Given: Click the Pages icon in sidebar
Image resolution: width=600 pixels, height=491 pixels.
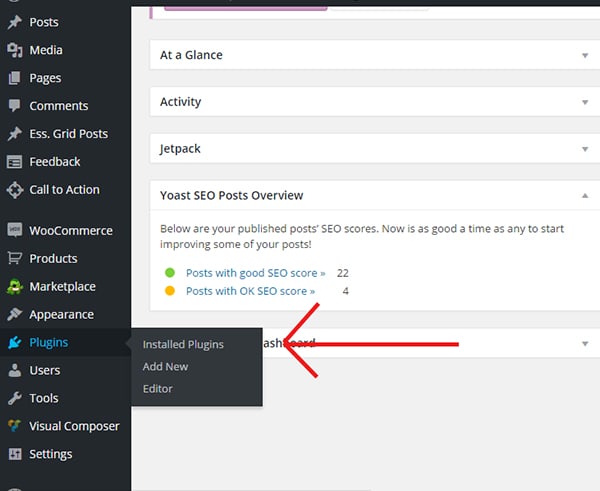Looking at the screenshot, I should pyautogui.click(x=15, y=78).
